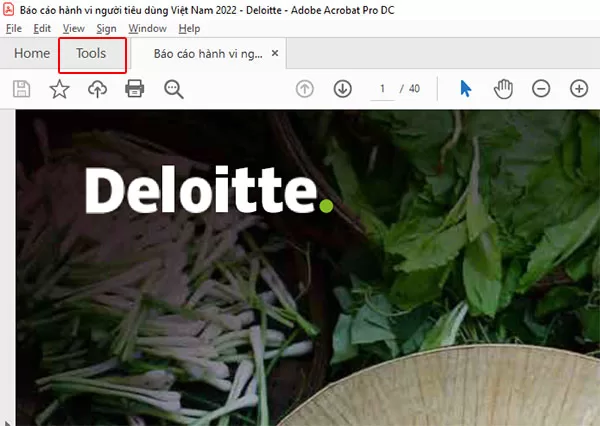Zoom out with the minus icon
Viewport: 600px width, 426px height.
541,89
